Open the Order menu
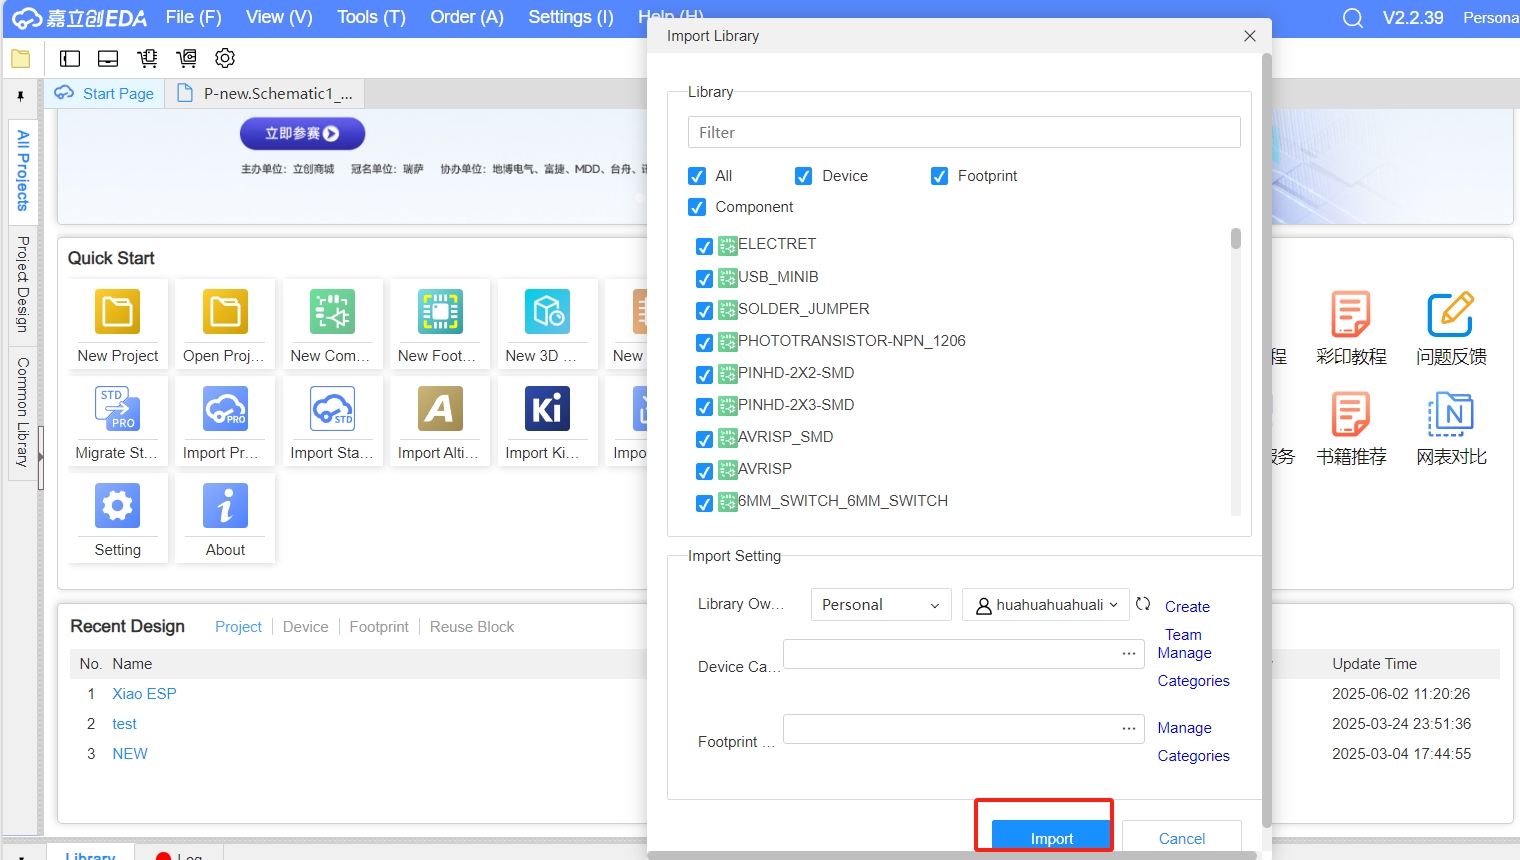This screenshot has height=860, width=1520. [467, 17]
